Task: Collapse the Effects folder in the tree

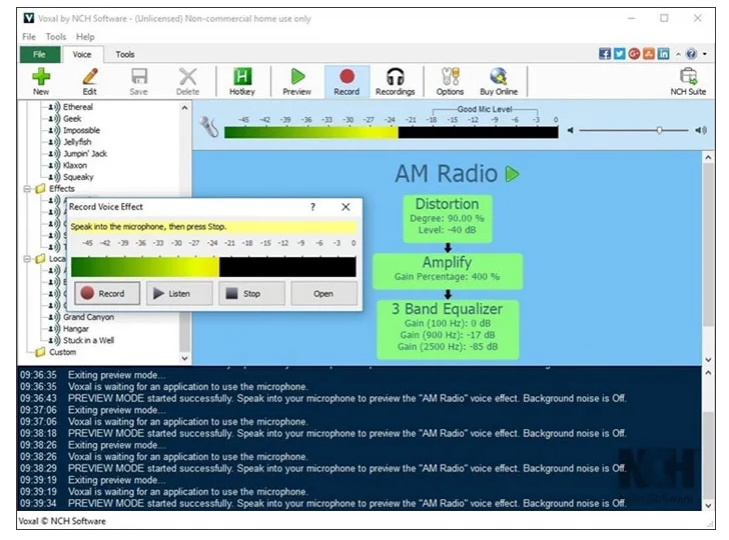Action: pos(27,189)
